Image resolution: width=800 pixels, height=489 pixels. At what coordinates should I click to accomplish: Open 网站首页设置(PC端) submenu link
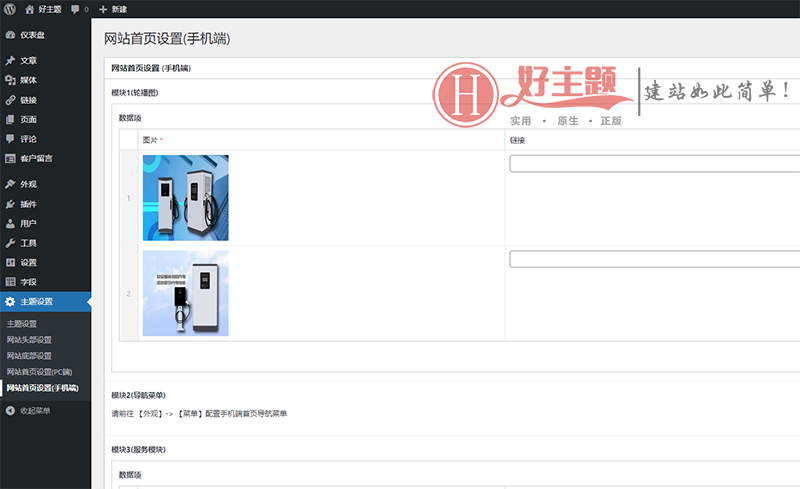click(x=39, y=372)
